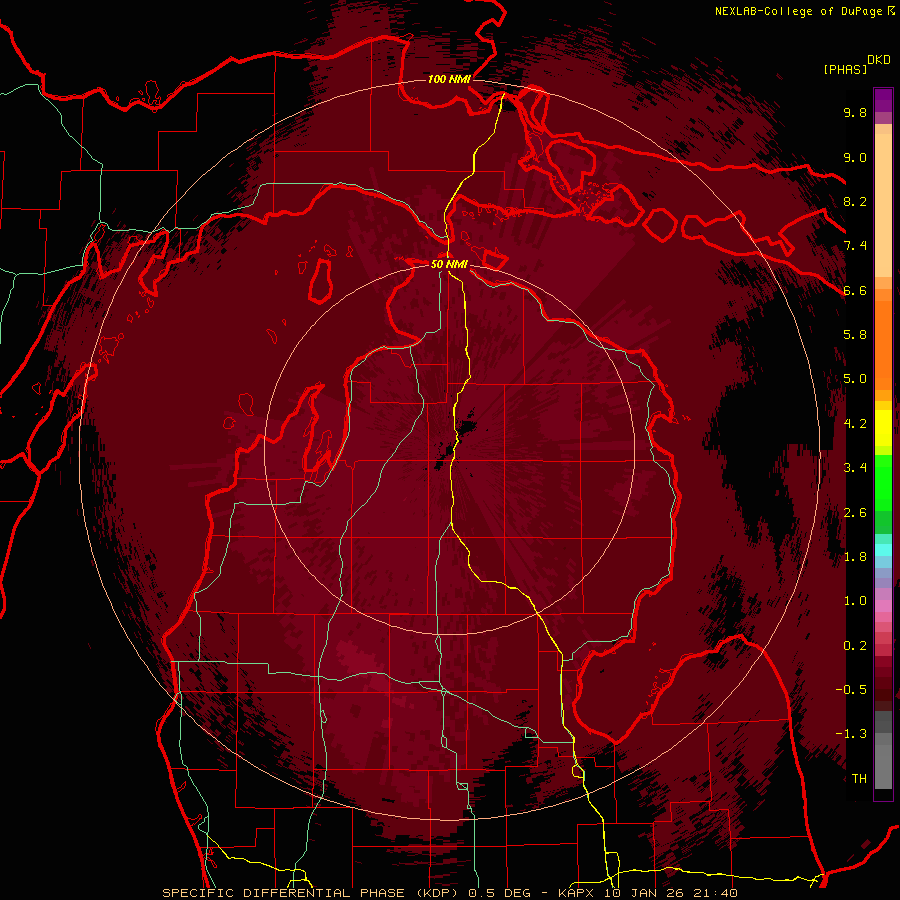Click the 8.2 legend value
This screenshot has height=900, width=900.
855,201
